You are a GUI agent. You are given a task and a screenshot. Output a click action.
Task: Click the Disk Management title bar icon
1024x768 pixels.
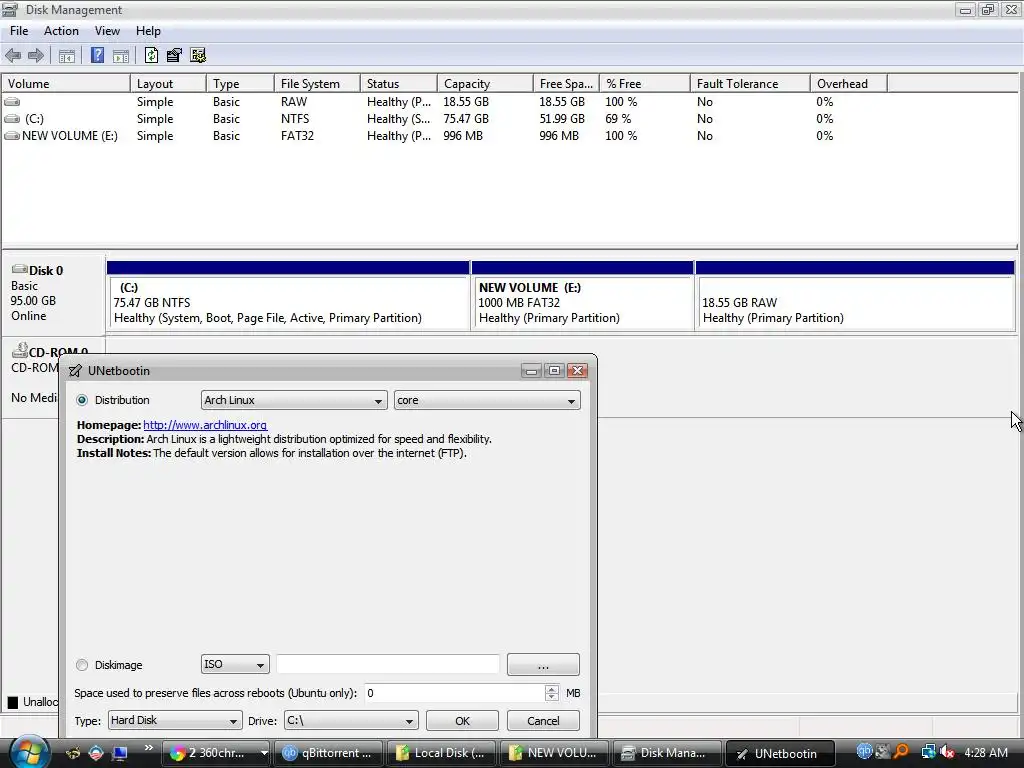pos(10,10)
